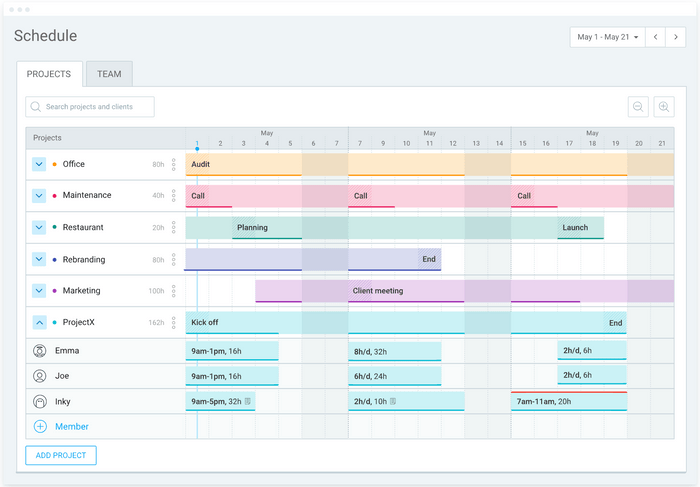Expand the Restaurant project row
Image resolution: width=700 pixels, height=487 pixels.
tap(39, 227)
